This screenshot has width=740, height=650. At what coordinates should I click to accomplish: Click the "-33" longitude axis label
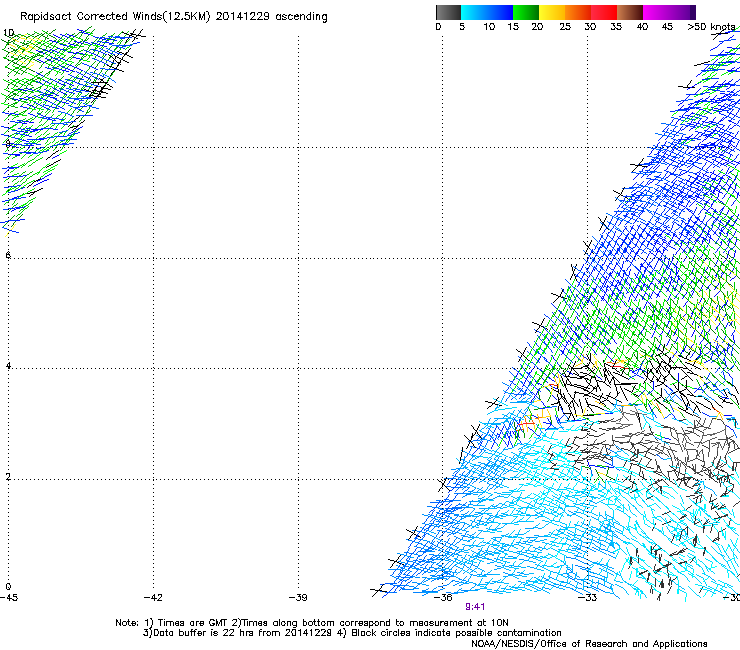[588, 598]
